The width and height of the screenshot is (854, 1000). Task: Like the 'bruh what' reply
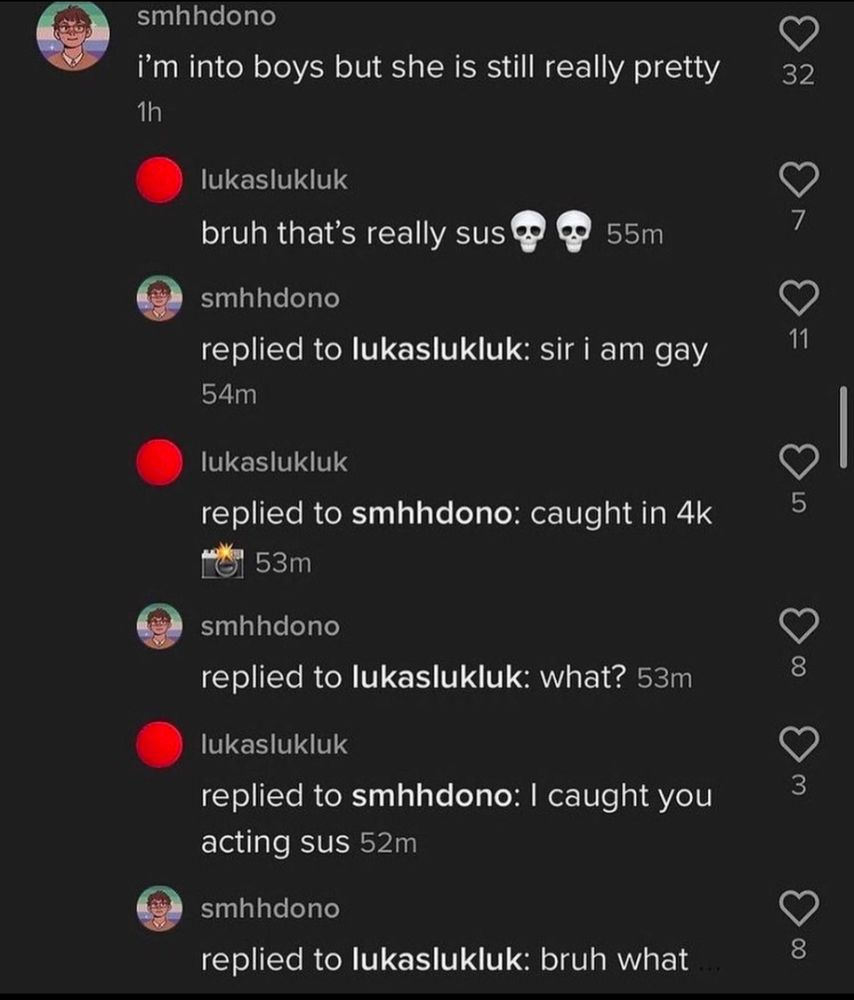pos(799,908)
